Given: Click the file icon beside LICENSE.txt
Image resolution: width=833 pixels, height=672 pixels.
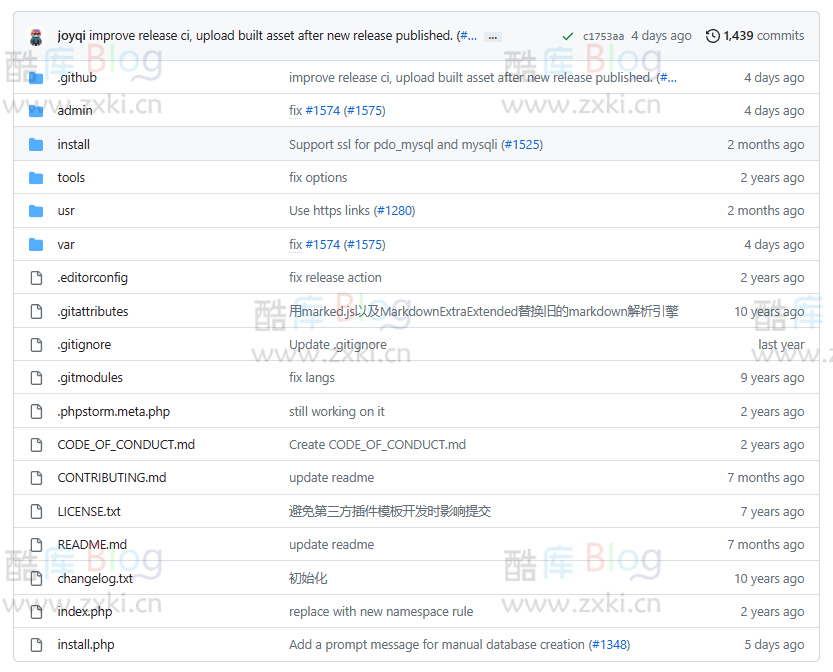Looking at the screenshot, I should [x=35, y=511].
